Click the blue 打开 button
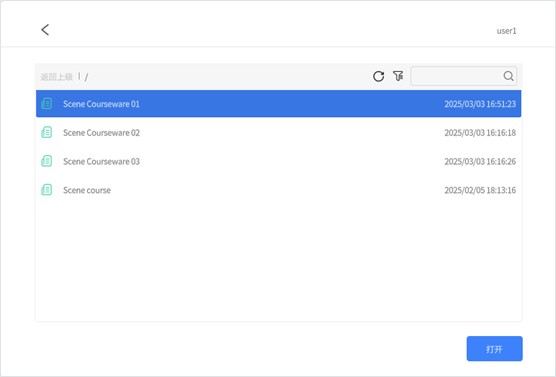Screen dimensions: 556x377 (x=494, y=349)
